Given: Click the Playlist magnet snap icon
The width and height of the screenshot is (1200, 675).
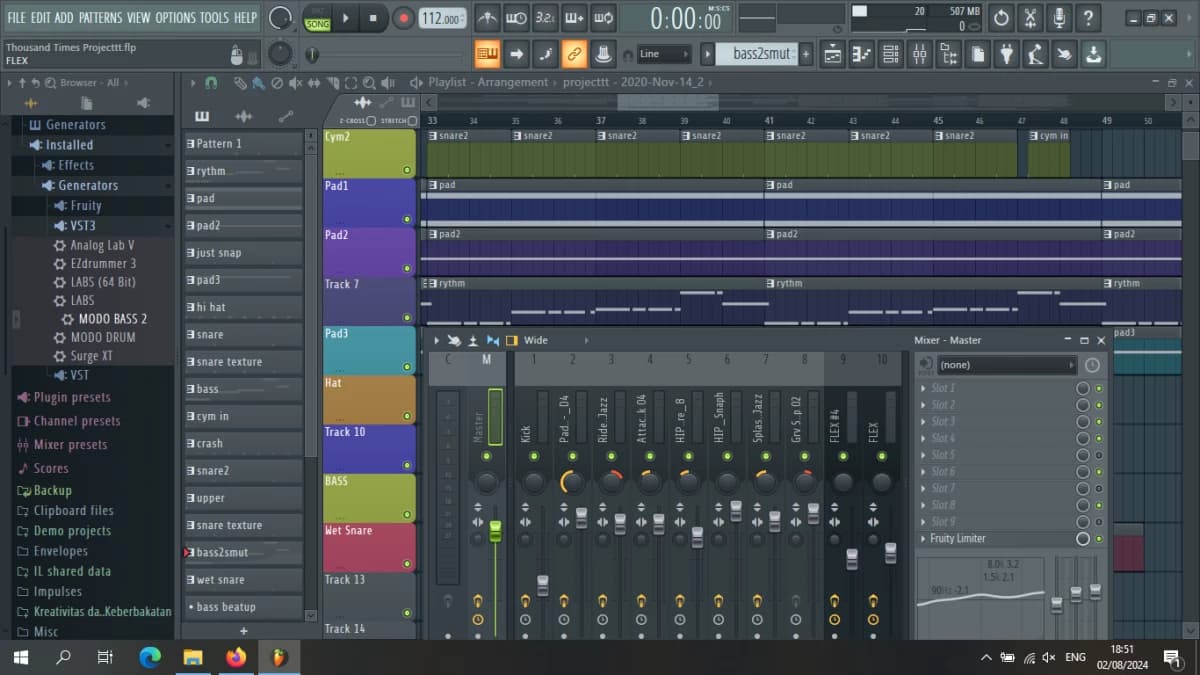Looking at the screenshot, I should [x=211, y=83].
